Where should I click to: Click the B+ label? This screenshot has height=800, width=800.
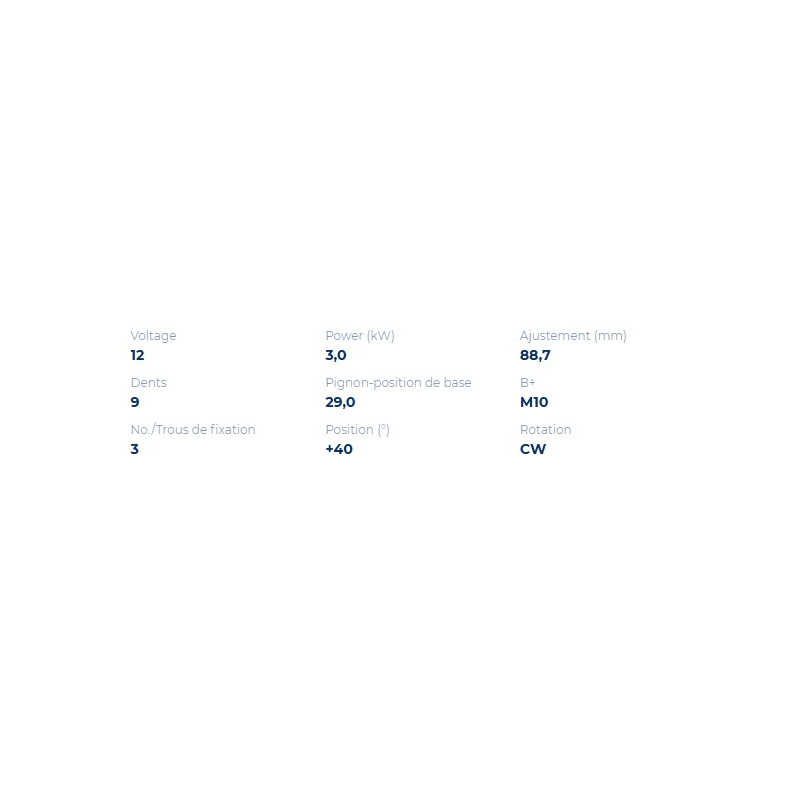528,383
